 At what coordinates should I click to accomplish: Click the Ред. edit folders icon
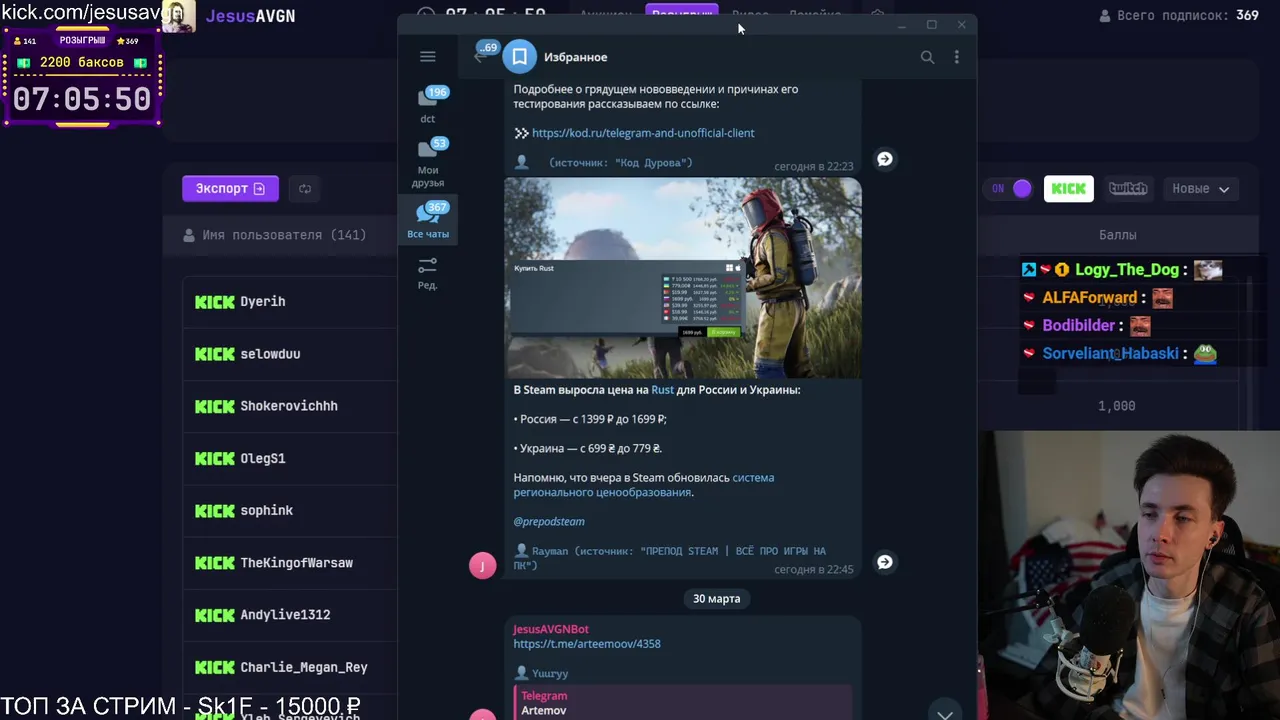428,272
